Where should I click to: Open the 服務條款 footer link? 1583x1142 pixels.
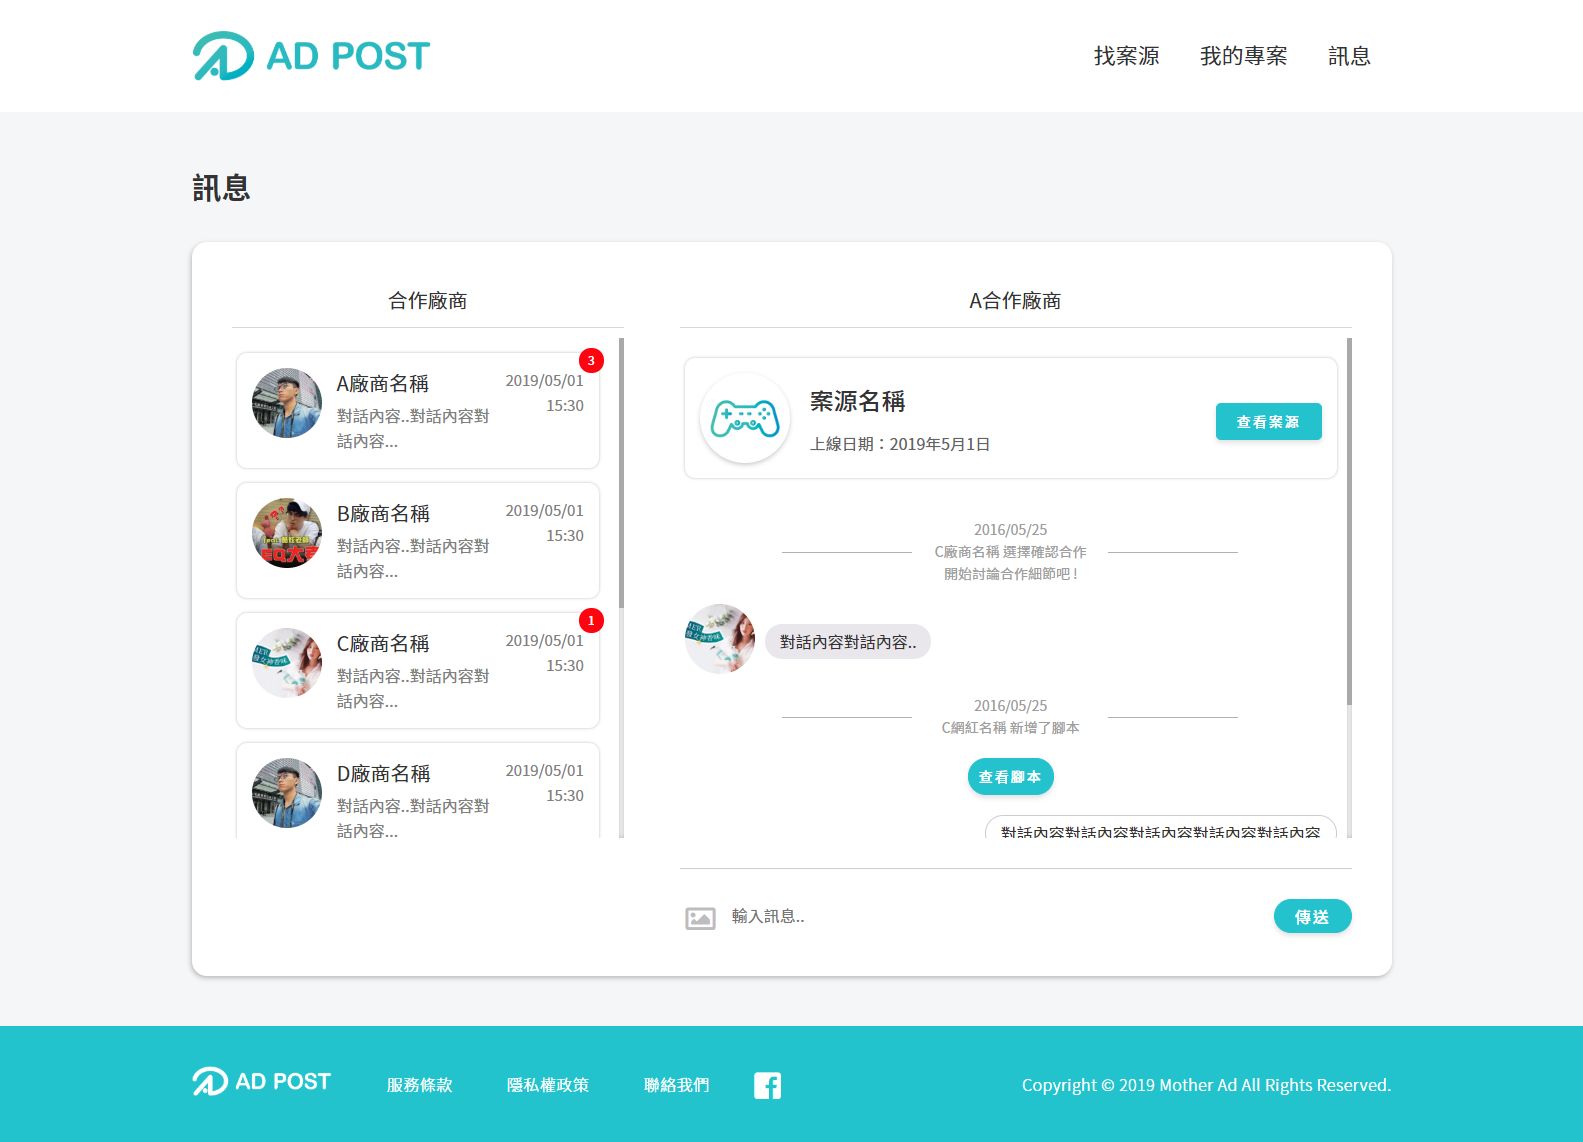tap(419, 1085)
